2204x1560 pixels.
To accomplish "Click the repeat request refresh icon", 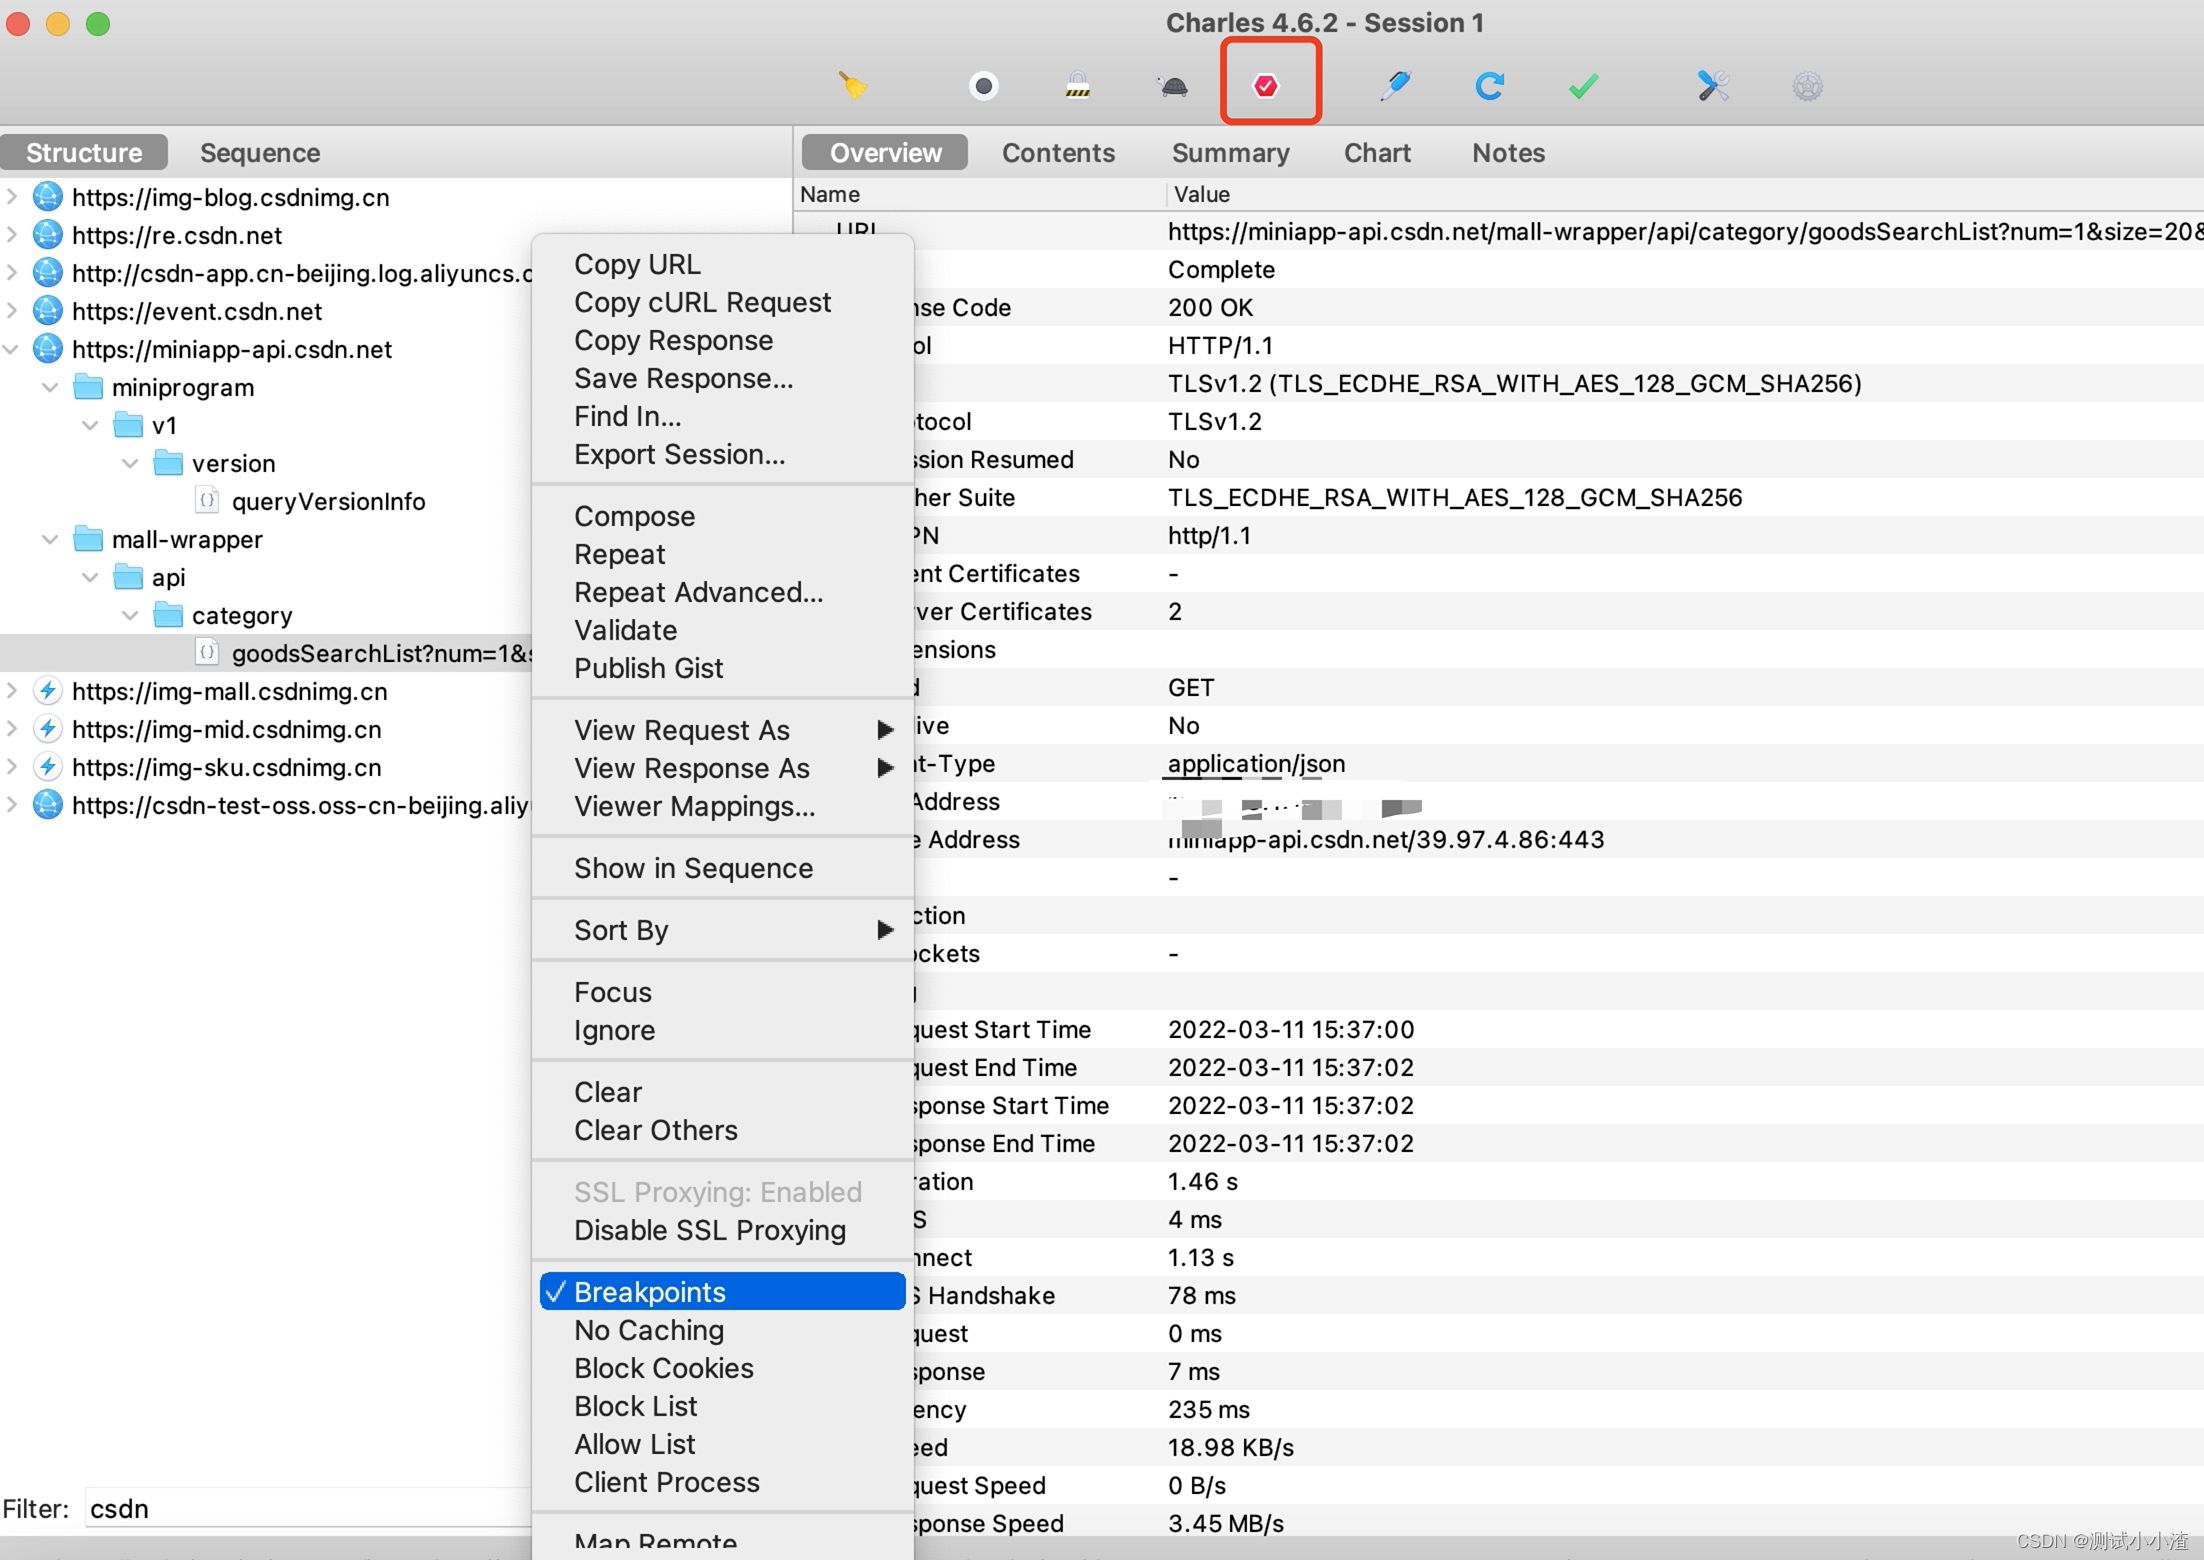I will (1489, 86).
